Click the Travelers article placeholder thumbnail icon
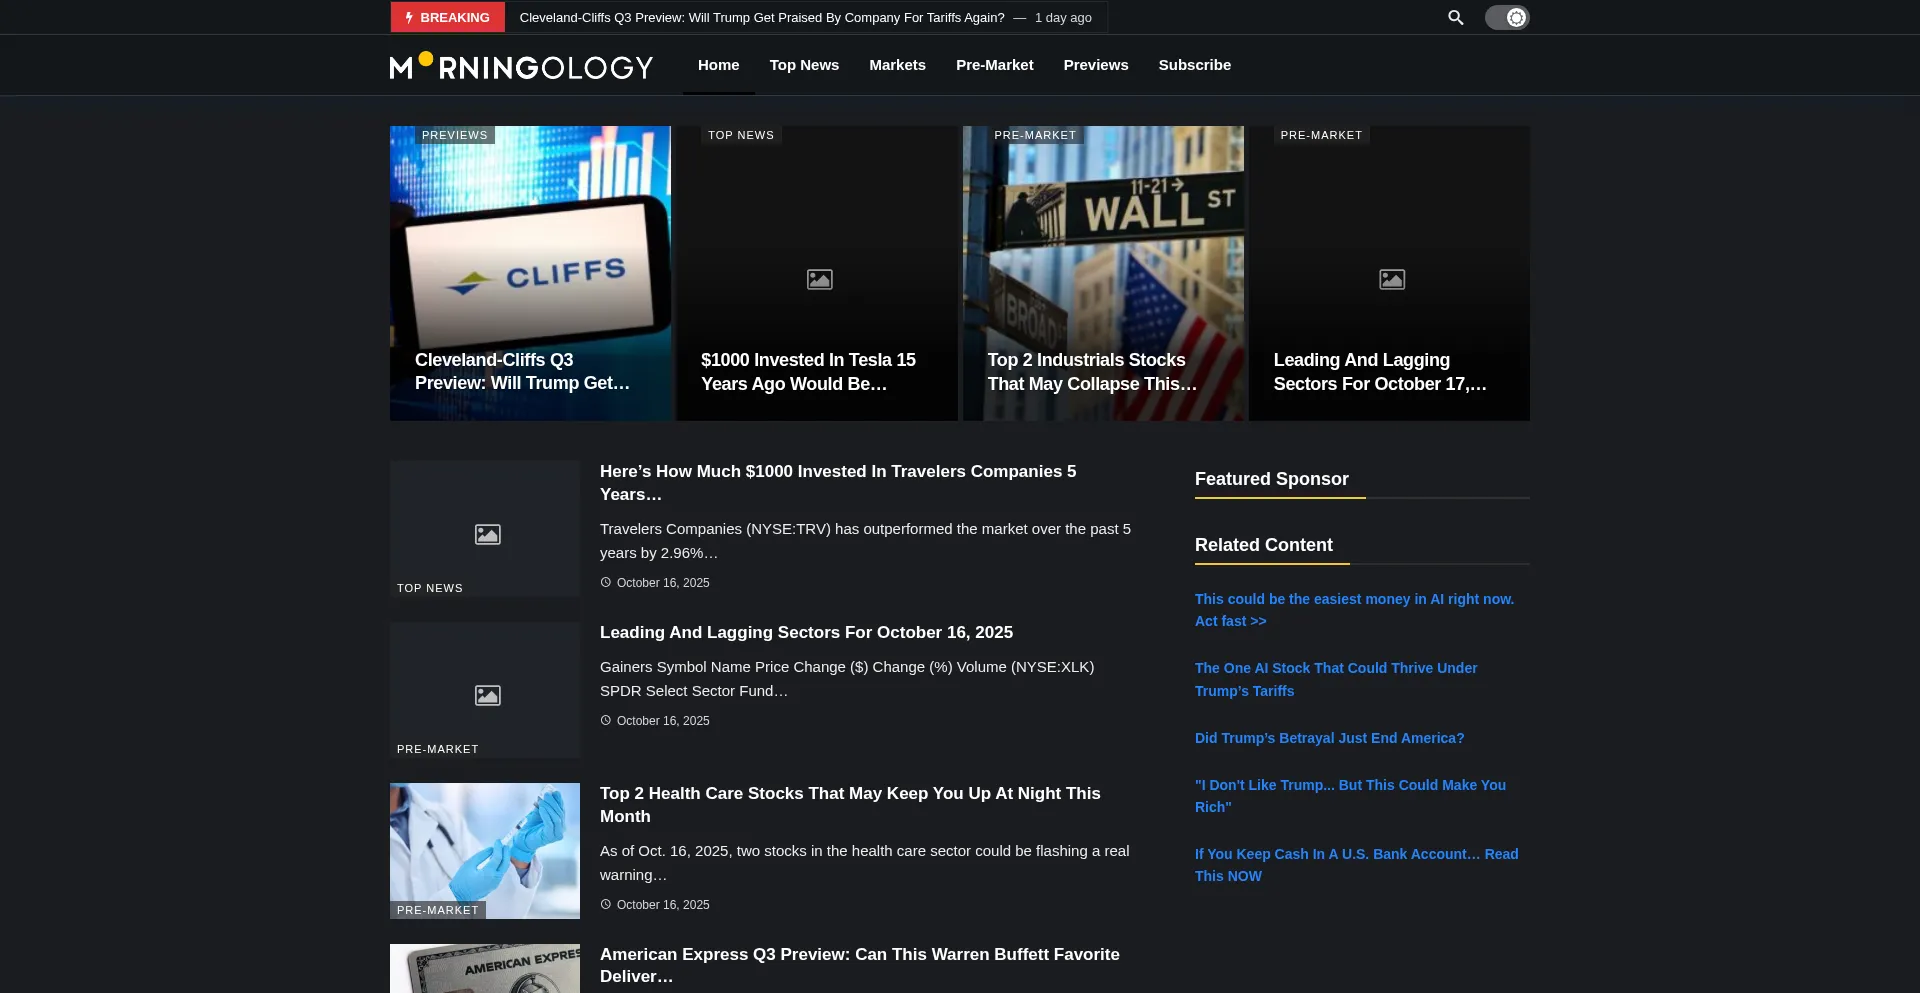This screenshot has height=993, width=1920. click(487, 535)
